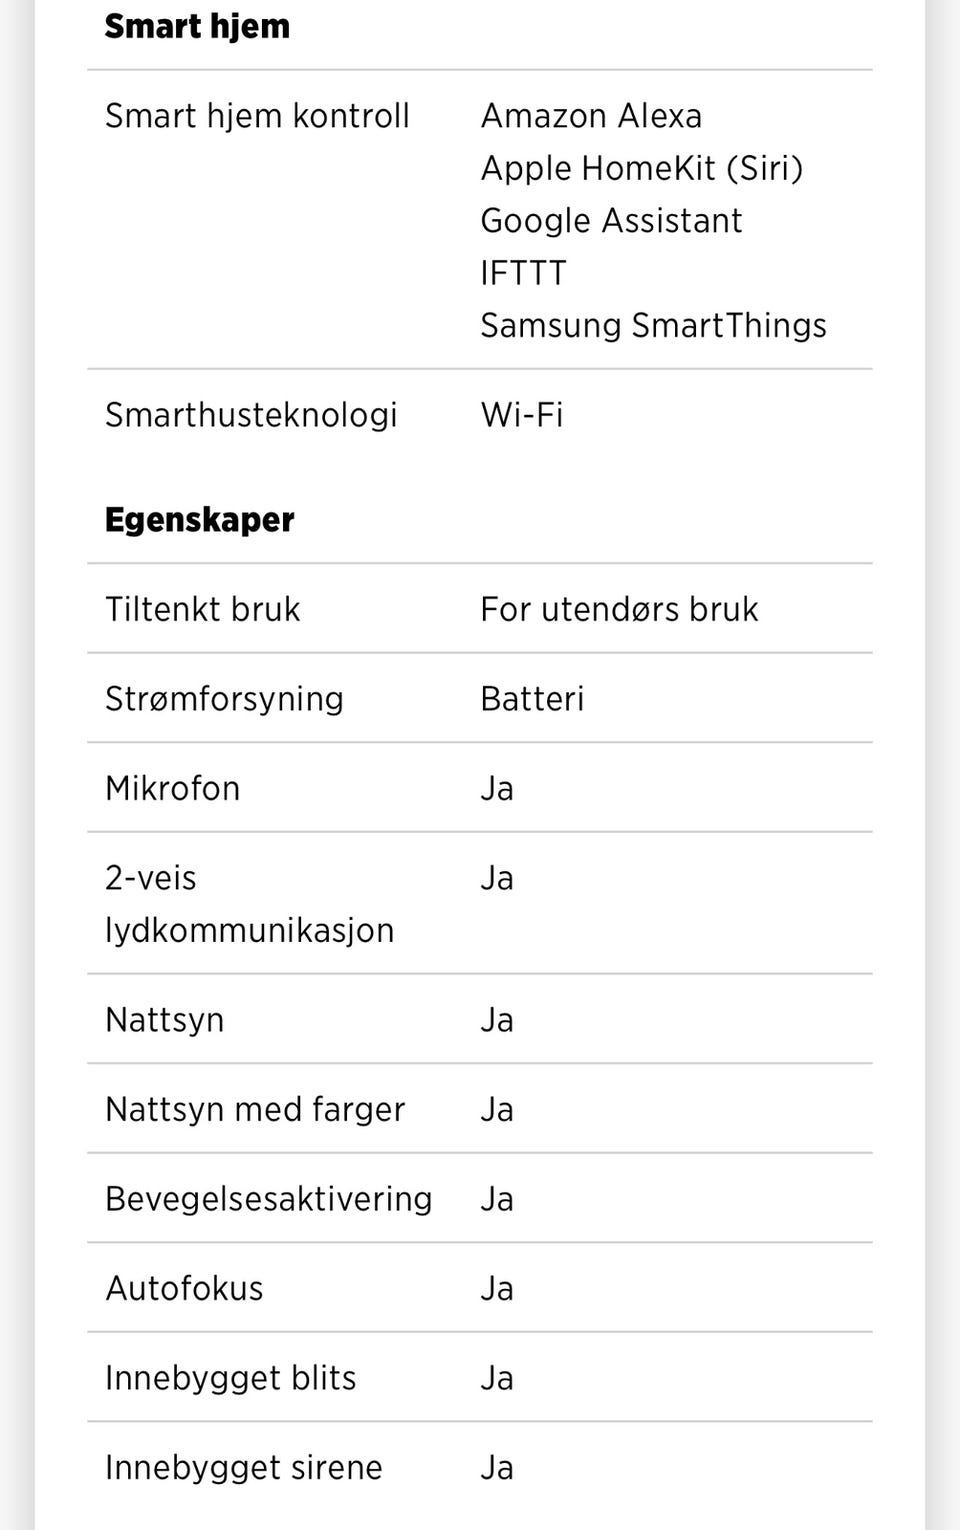Click the Smart hjem kontroll label
This screenshot has height=1530, width=960.
(x=257, y=116)
